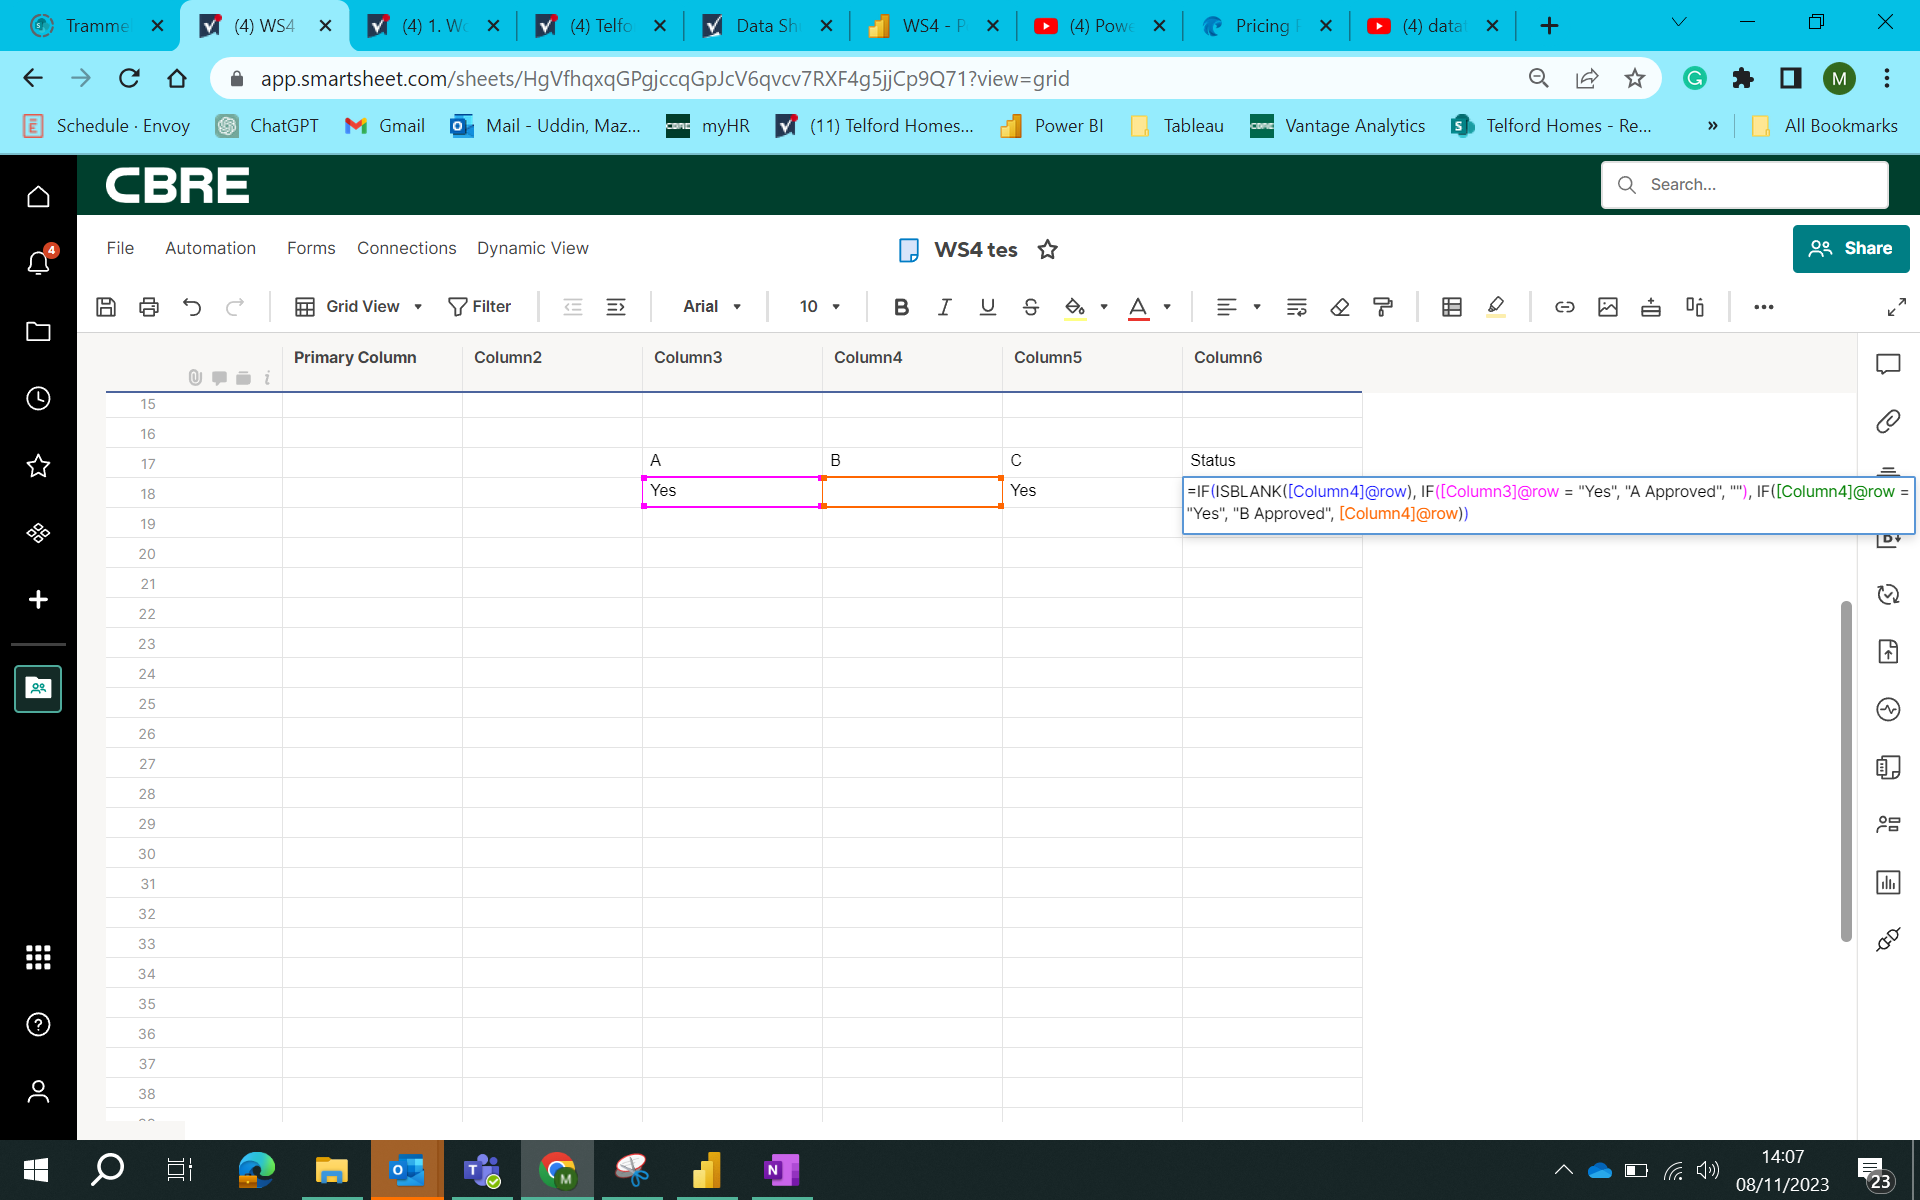Switch to the Pricing browser tab
The height and width of the screenshot is (1200, 1920).
1265,26
